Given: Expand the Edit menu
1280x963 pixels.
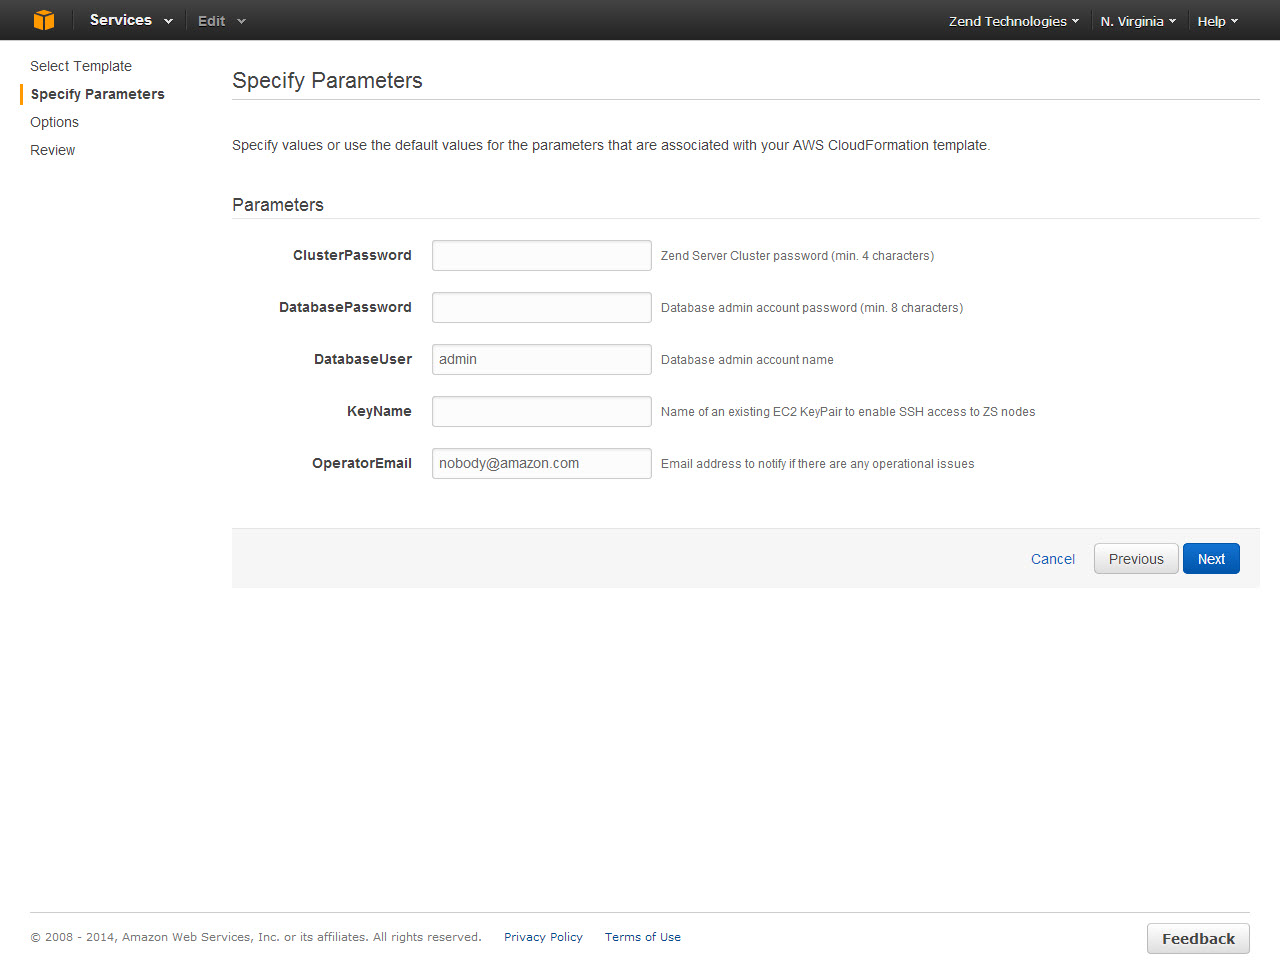Looking at the screenshot, I should tap(221, 21).
